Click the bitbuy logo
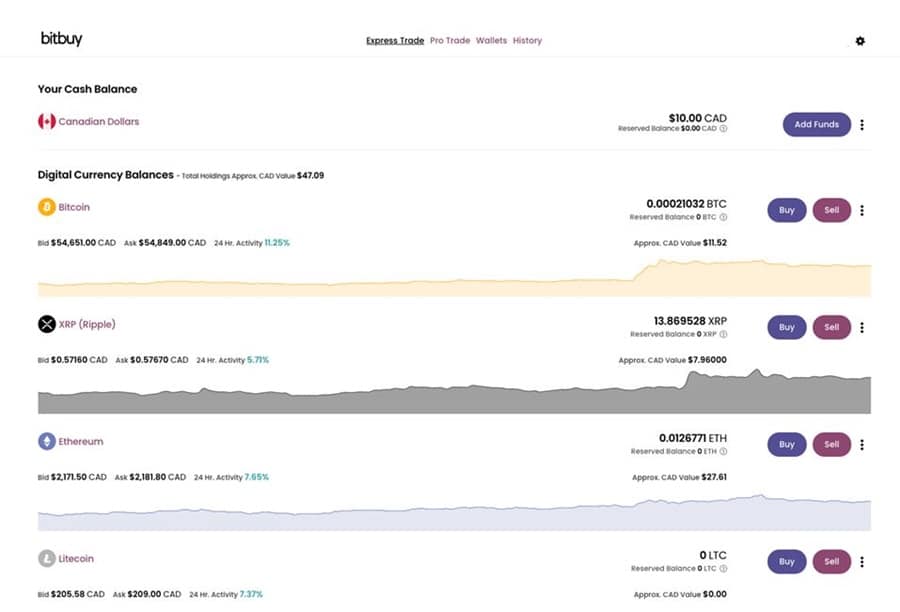The height and width of the screenshot is (612, 900). pos(61,39)
